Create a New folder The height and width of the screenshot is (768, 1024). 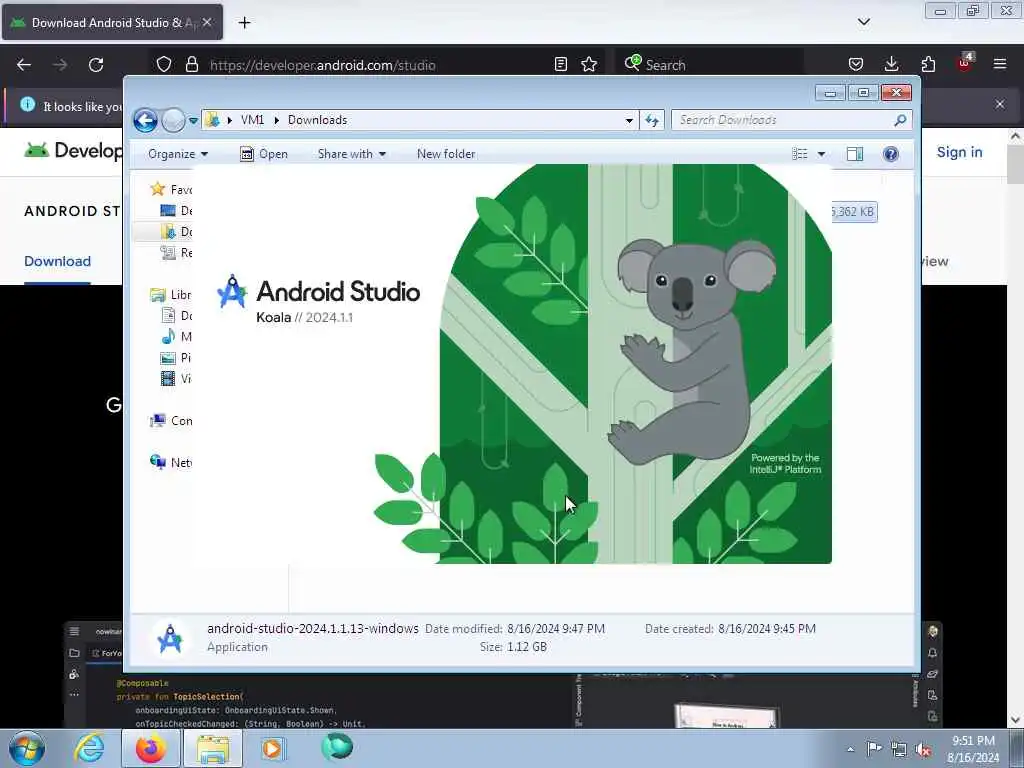pyautogui.click(x=446, y=154)
